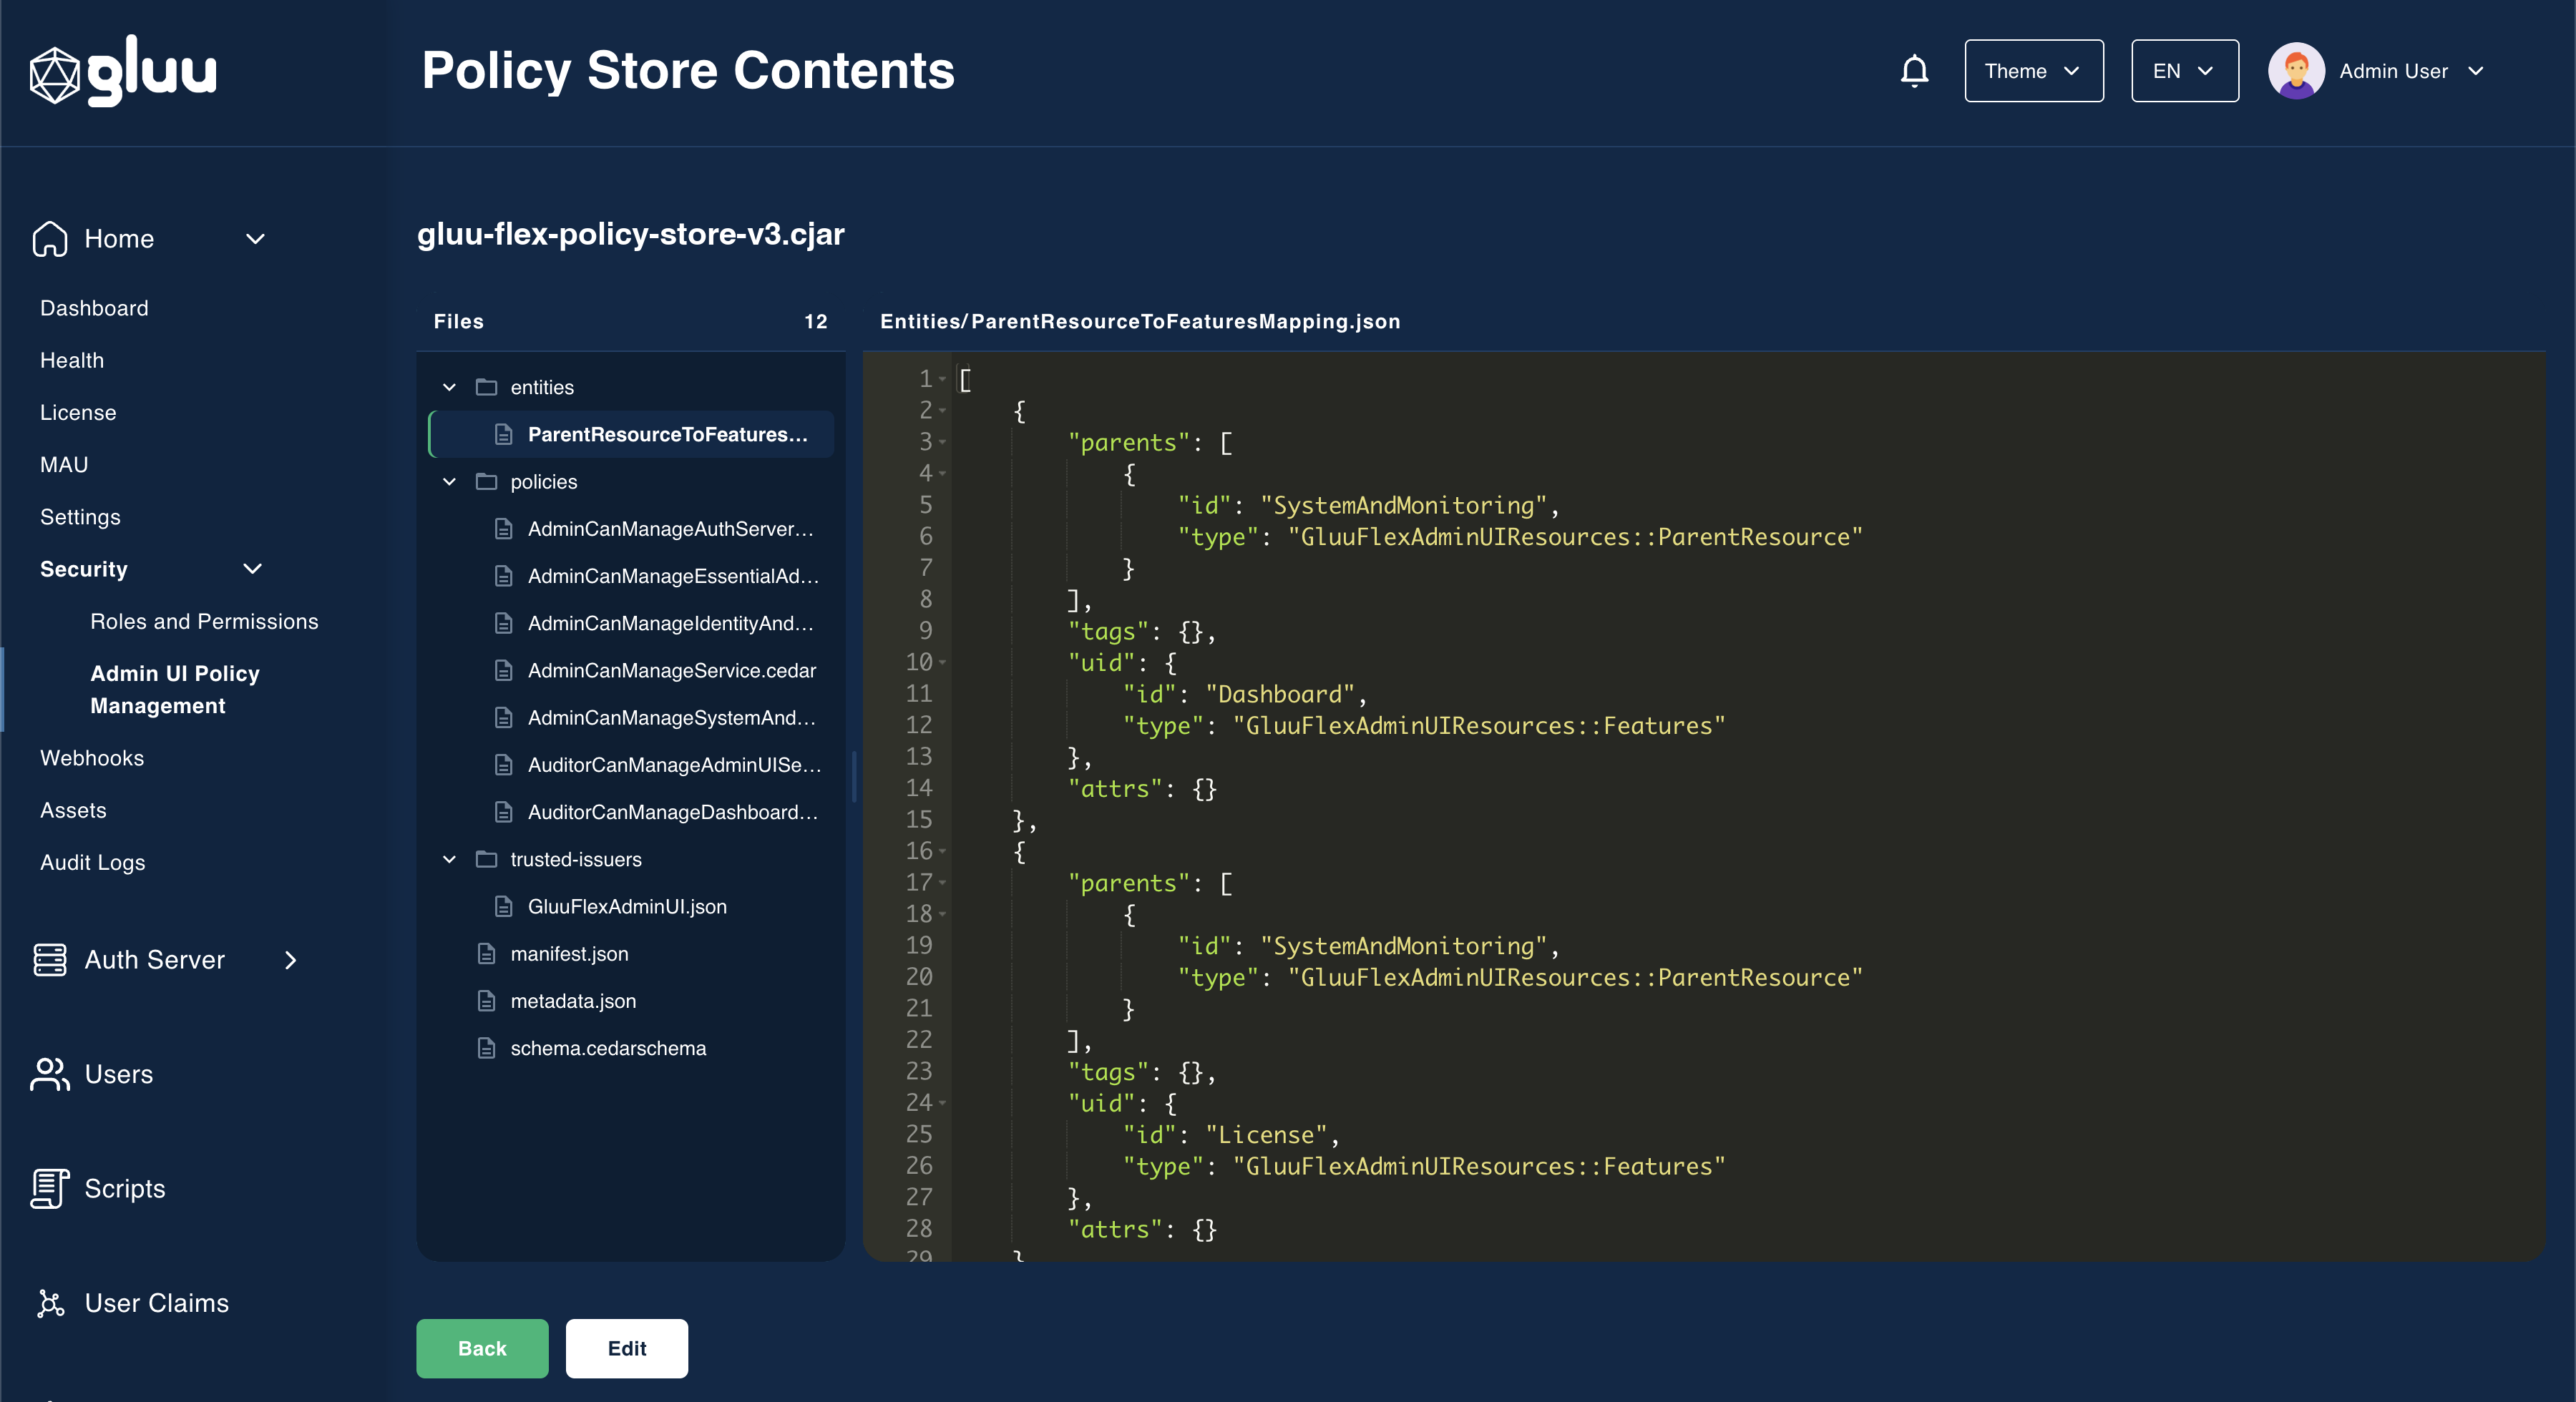Open the Dashboard menu item
2576x1402 pixels.
pyautogui.click(x=94, y=308)
